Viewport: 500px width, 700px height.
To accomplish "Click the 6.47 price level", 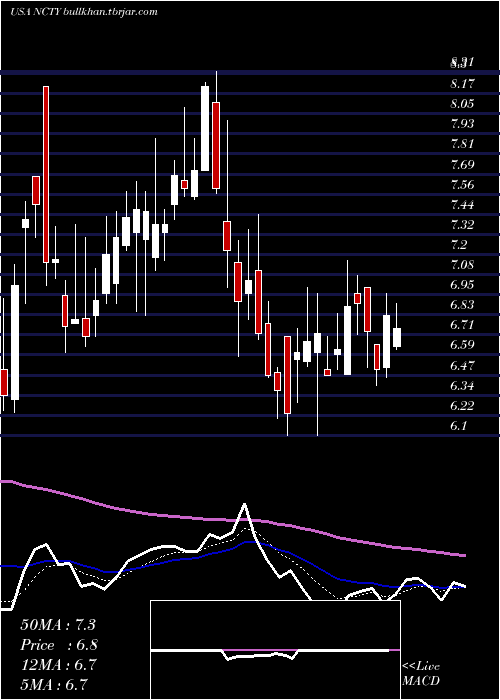I will [462, 366].
